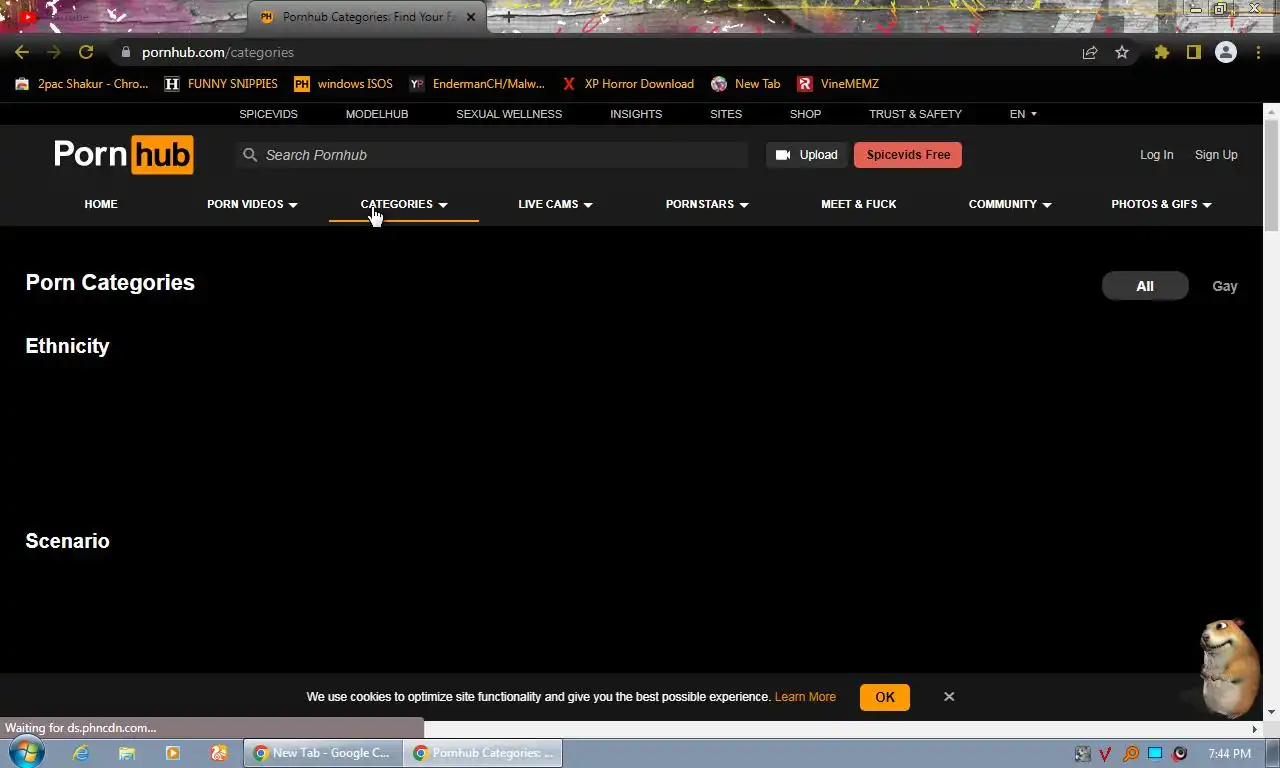The width and height of the screenshot is (1280, 768).
Task: Accept cookies with the OK button
Action: coord(885,697)
